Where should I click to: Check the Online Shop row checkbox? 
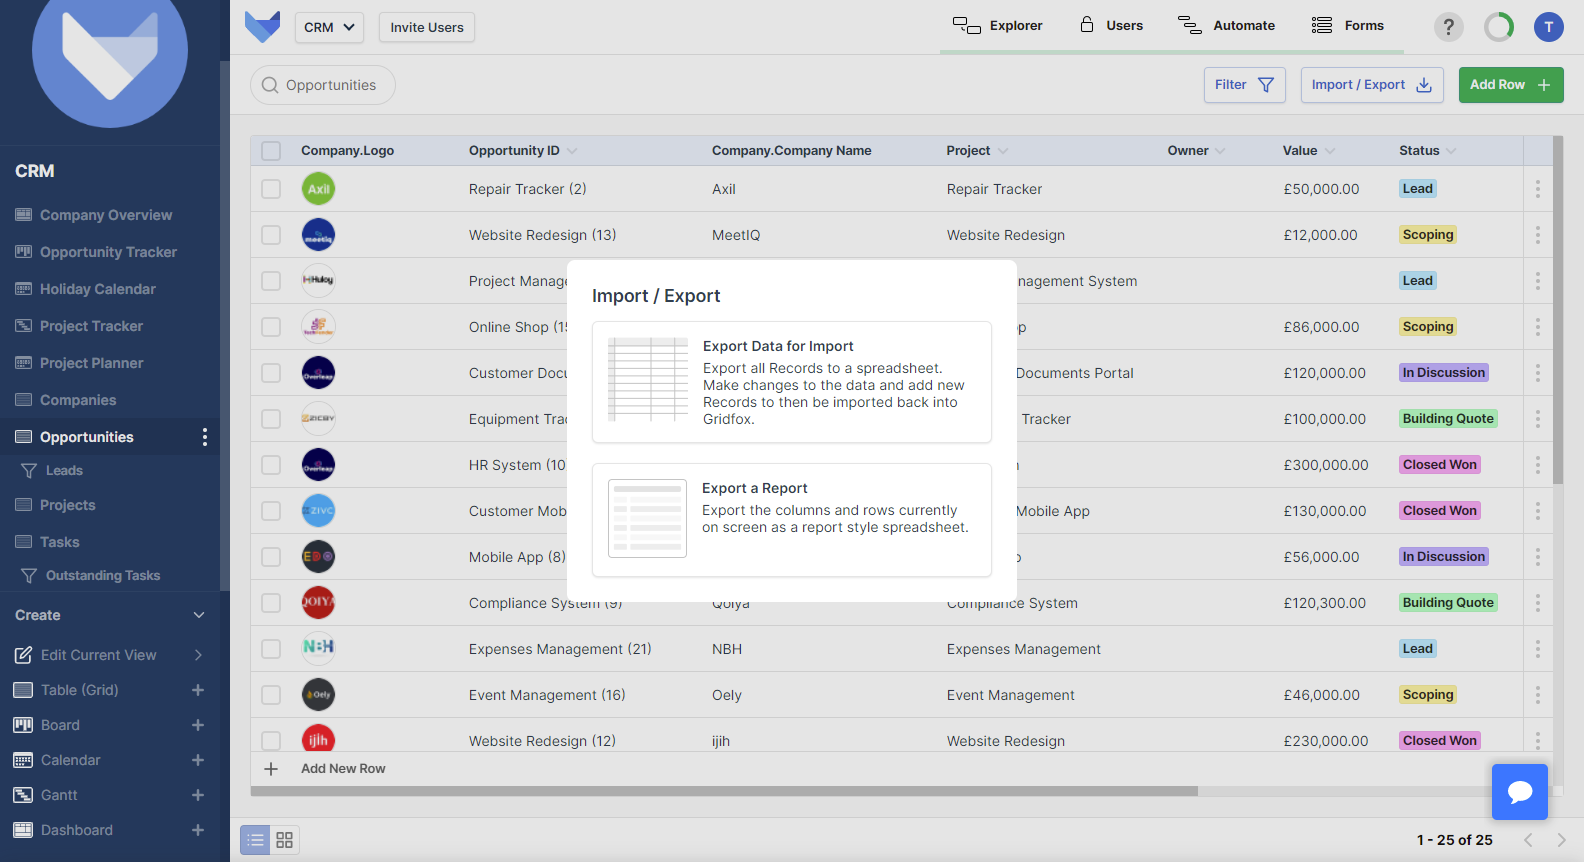pyautogui.click(x=271, y=327)
